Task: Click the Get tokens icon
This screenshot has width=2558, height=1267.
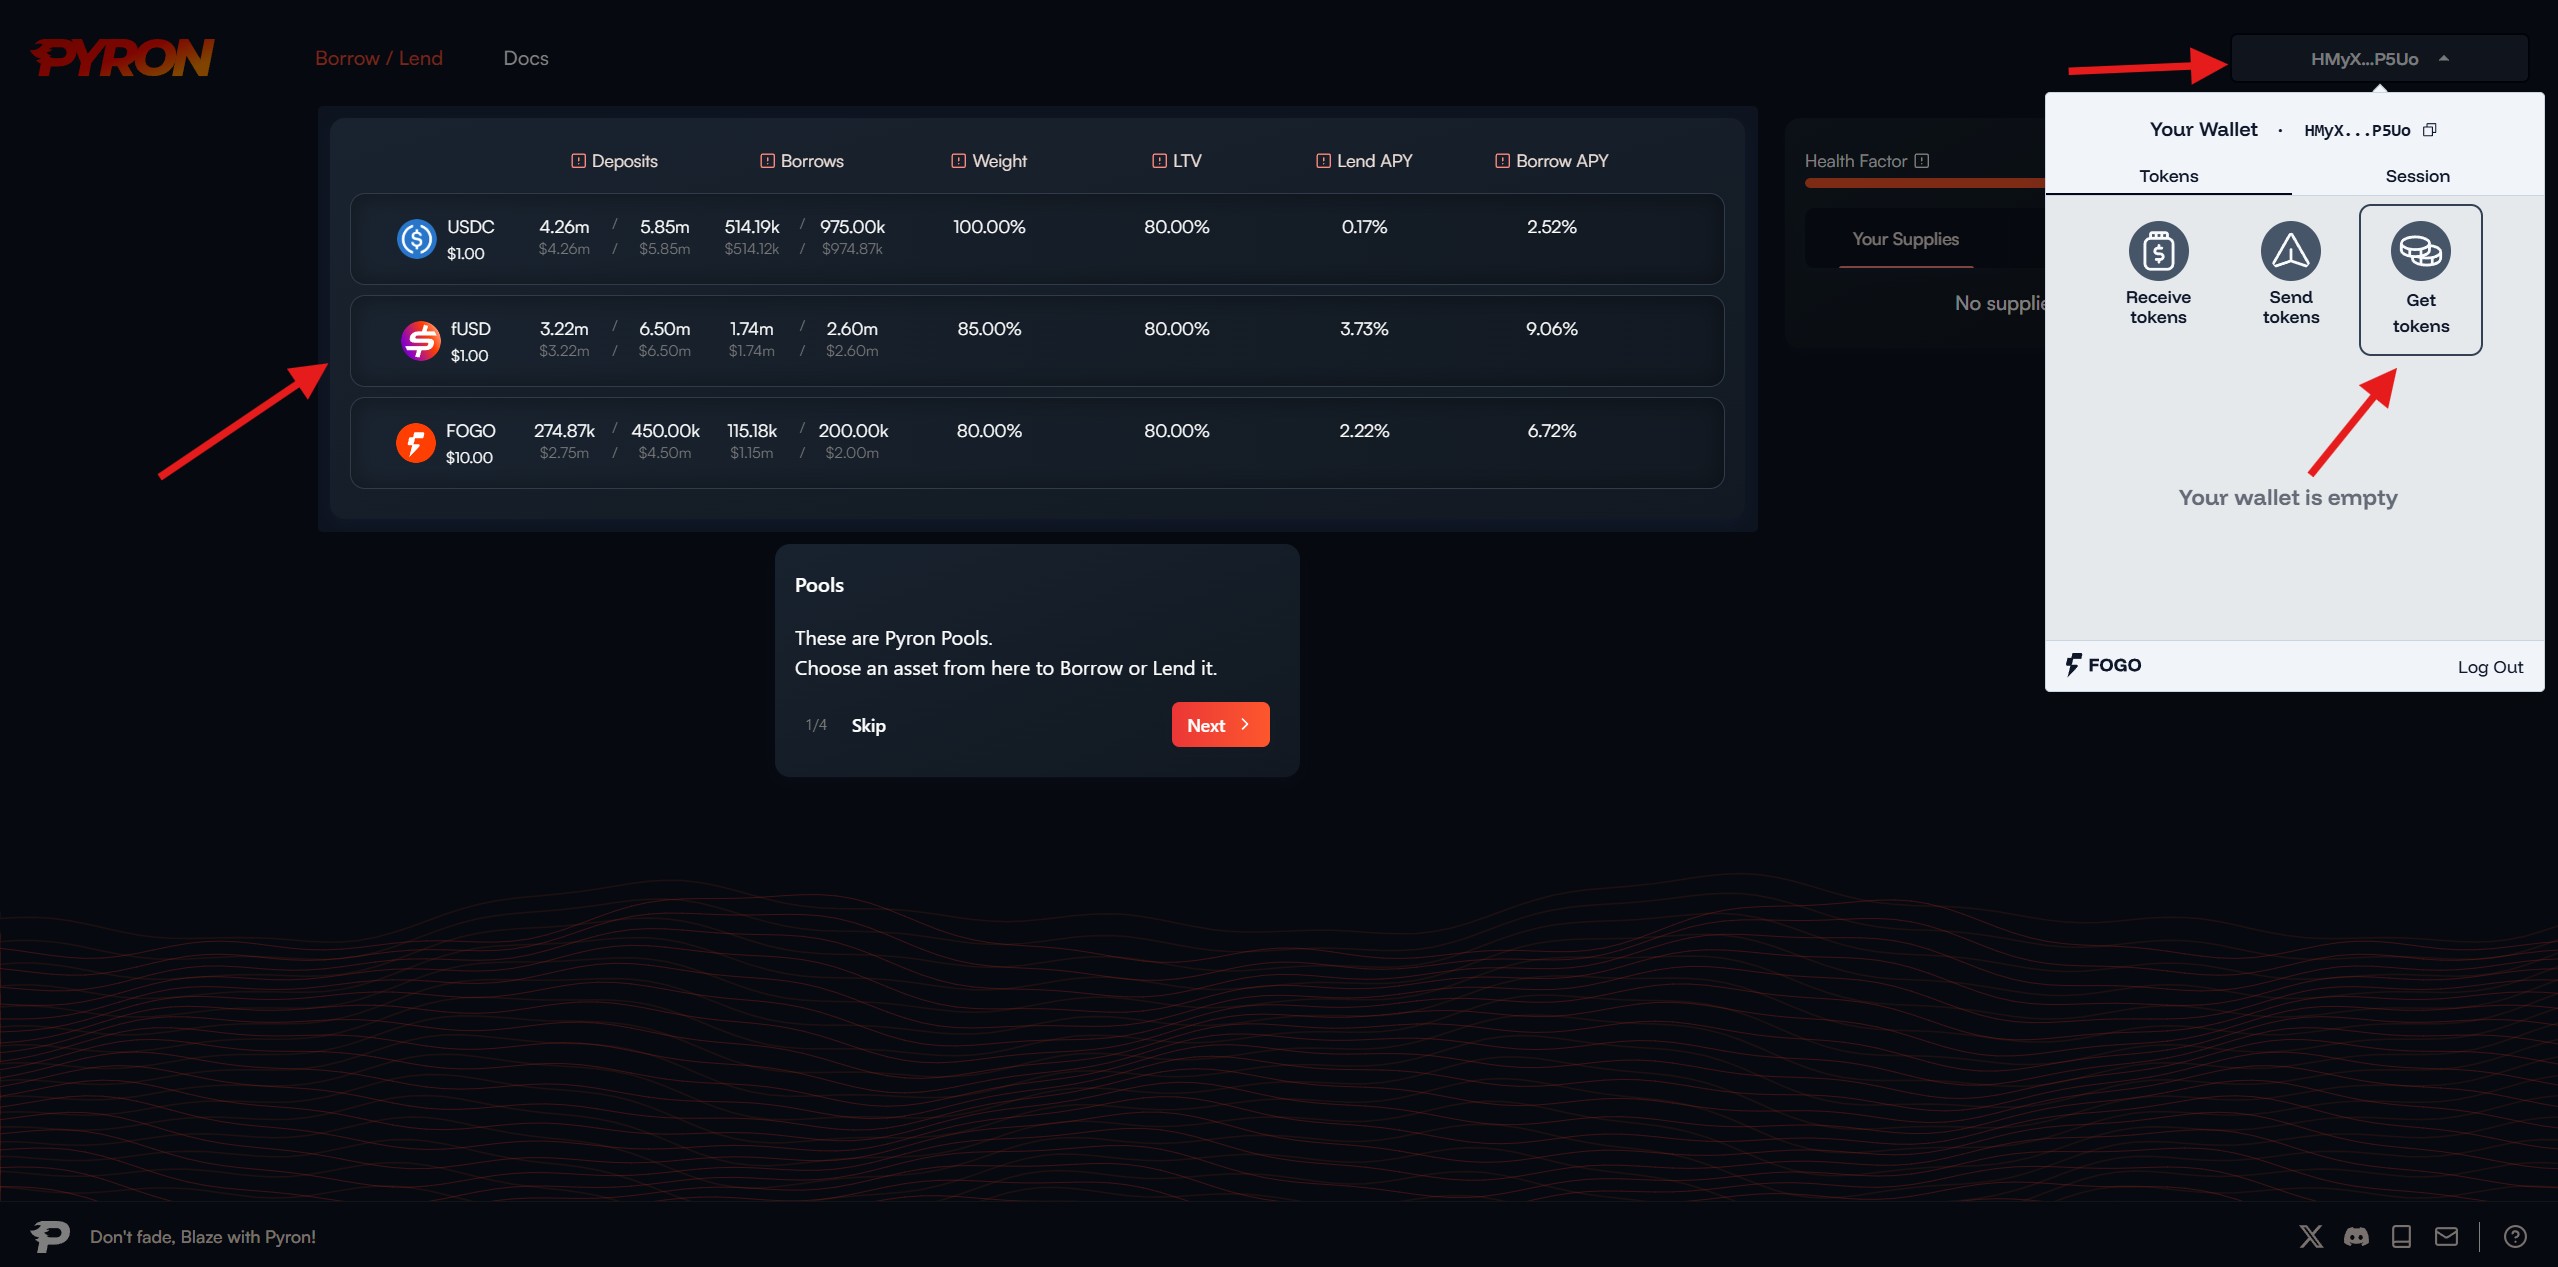Action: click(x=2420, y=252)
